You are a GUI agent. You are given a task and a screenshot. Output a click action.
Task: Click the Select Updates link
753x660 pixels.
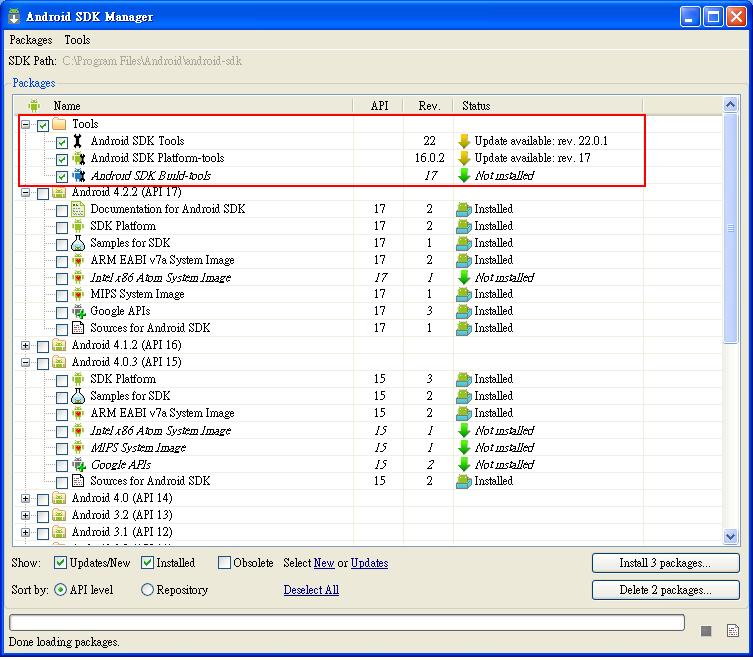[369, 563]
